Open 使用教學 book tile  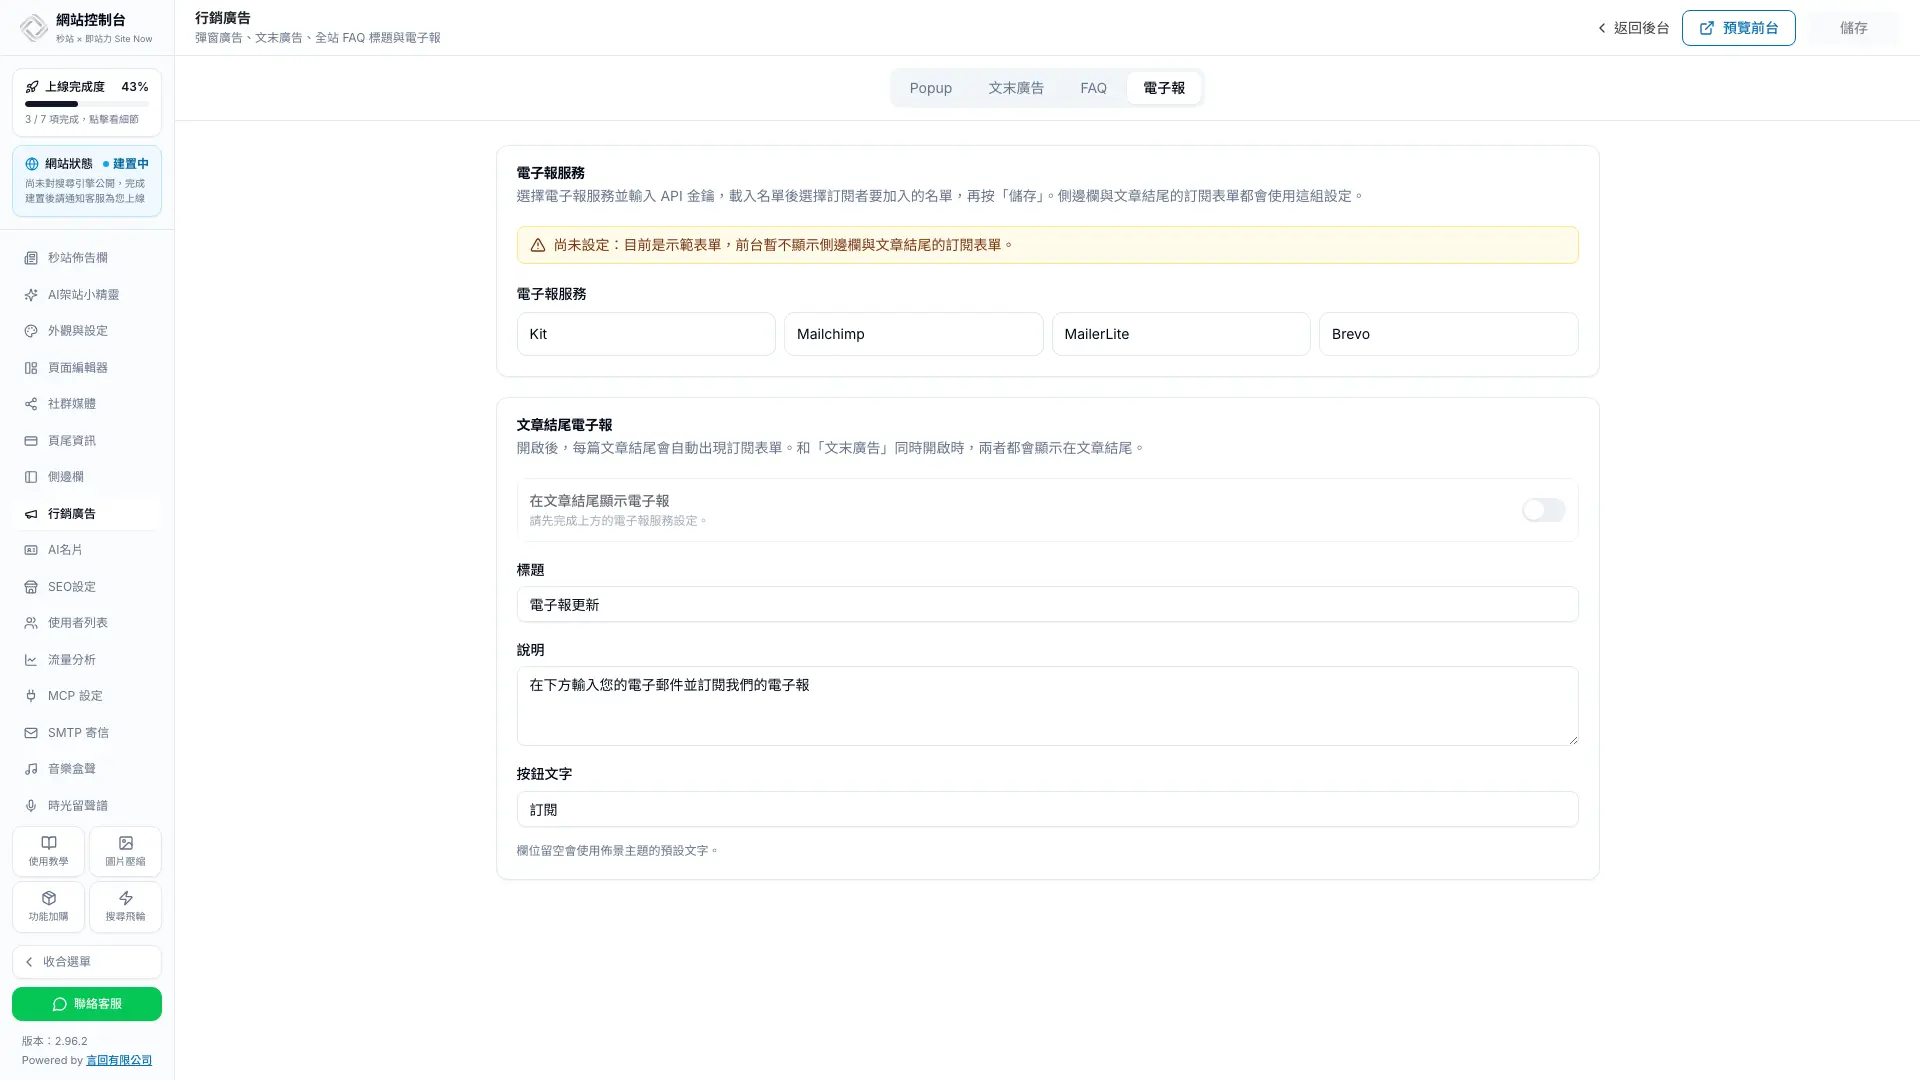48,851
